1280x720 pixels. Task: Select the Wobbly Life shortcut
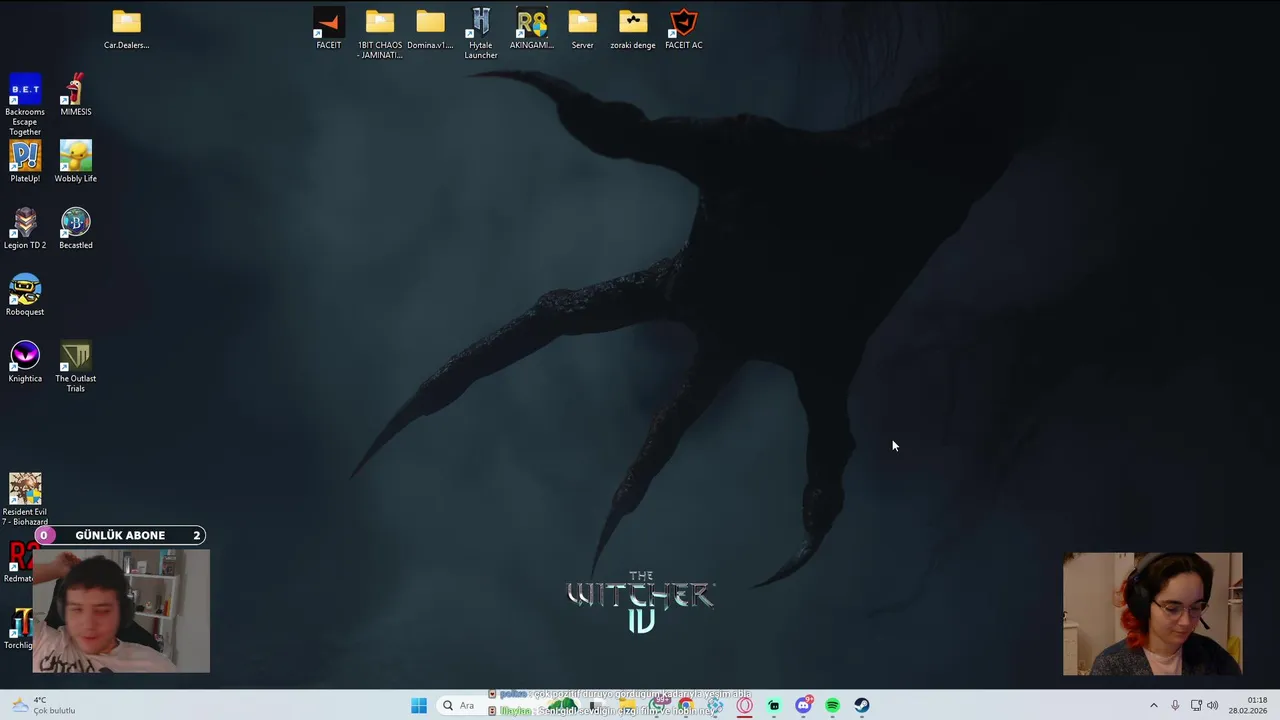pyautogui.click(x=76, y=162)
